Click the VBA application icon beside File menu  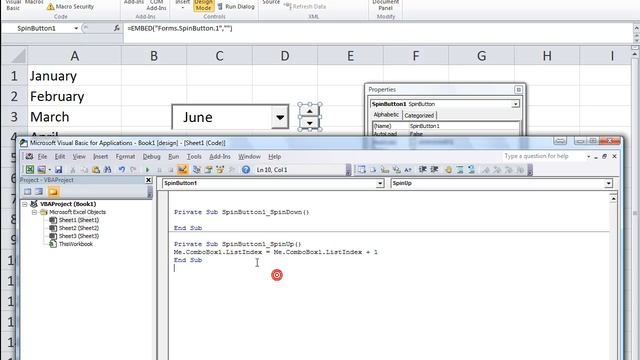[x=29, y=156]
